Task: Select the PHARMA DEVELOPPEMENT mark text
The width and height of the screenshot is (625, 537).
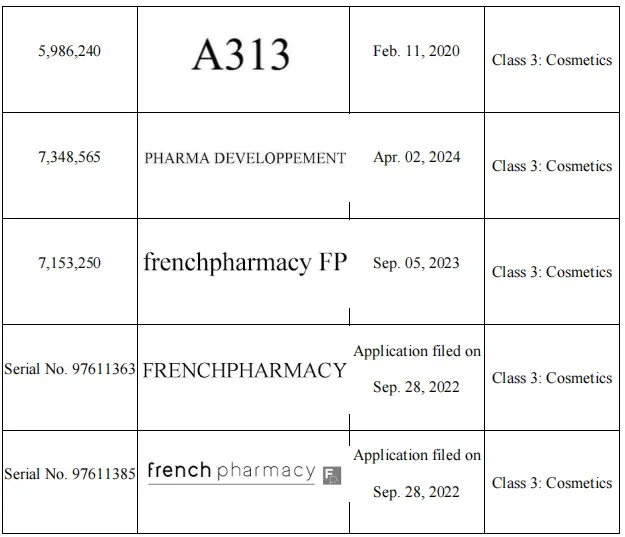Action: point(245,158)
